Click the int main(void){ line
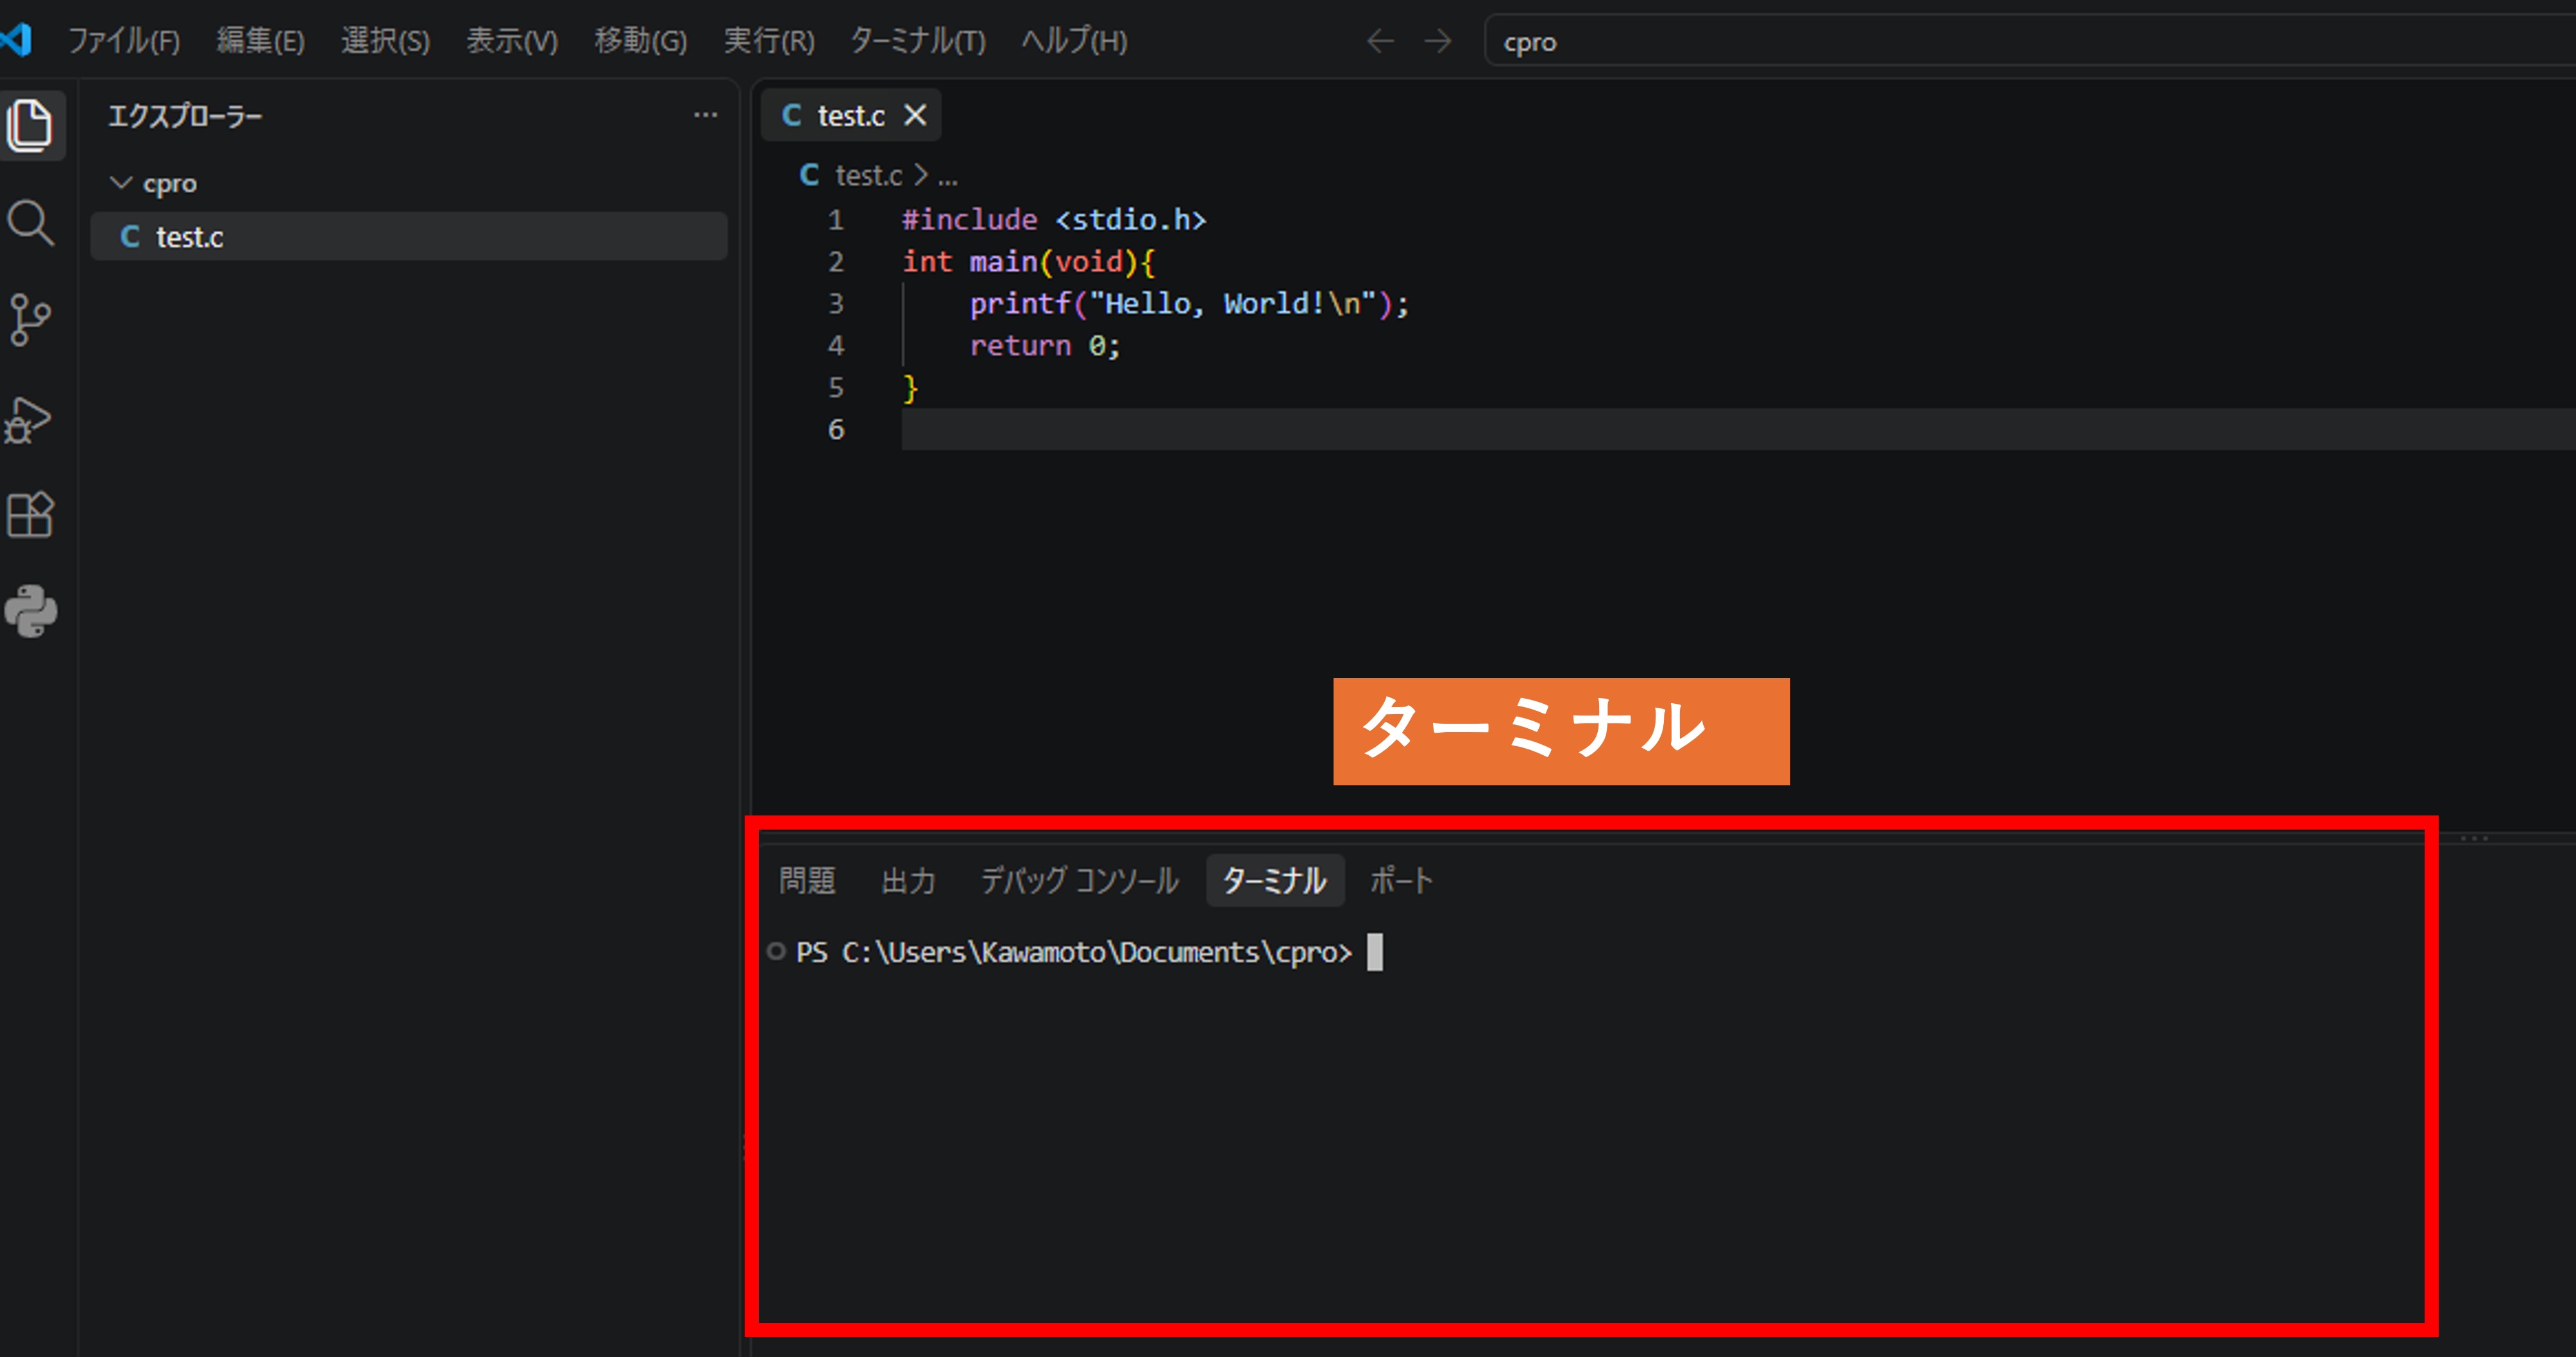Image resolution: width=2576 pixels, height=1357 pixels. coord(1028,262)
